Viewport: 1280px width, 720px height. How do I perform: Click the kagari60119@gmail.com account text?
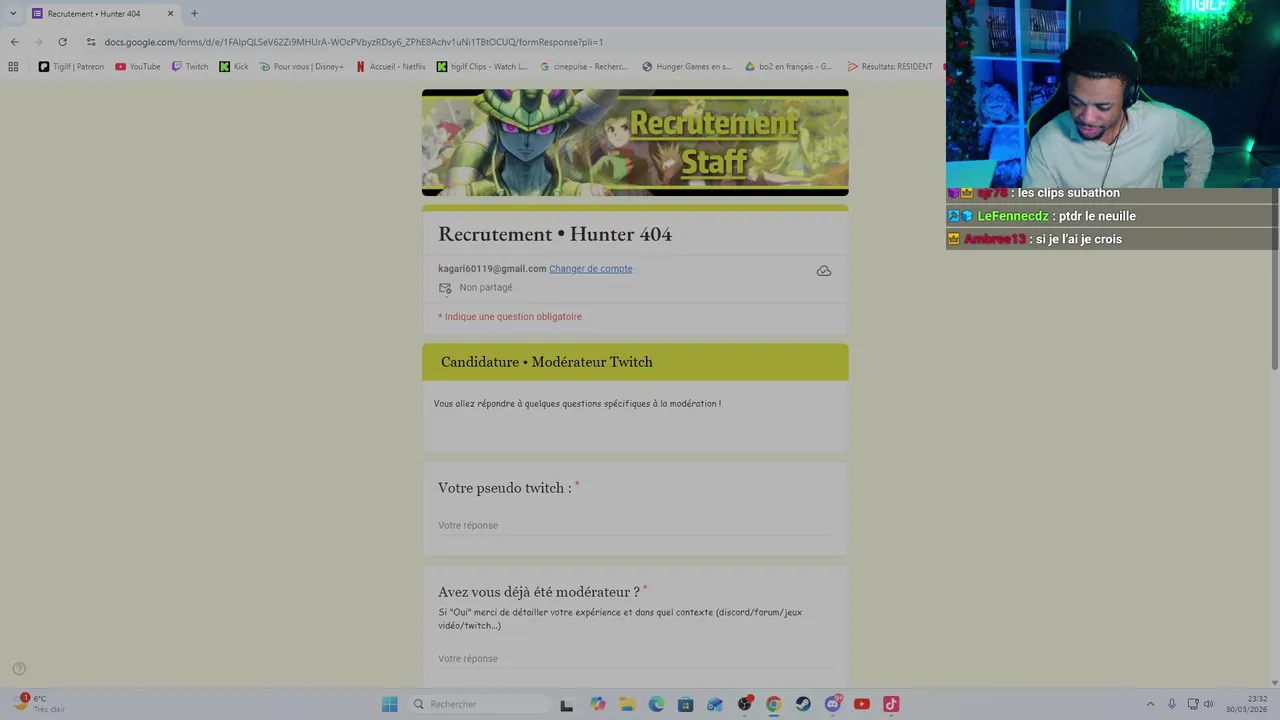(x=492, y=268)
